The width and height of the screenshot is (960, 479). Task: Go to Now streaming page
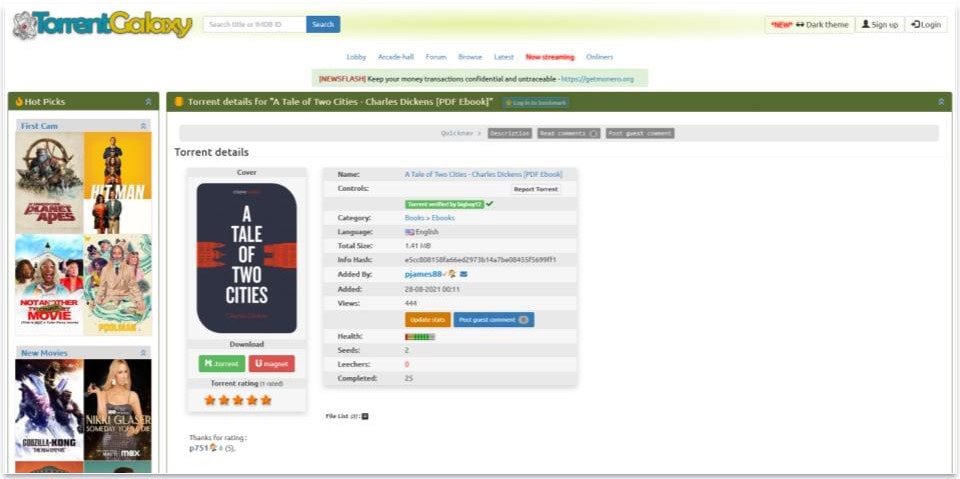[550, 57]
